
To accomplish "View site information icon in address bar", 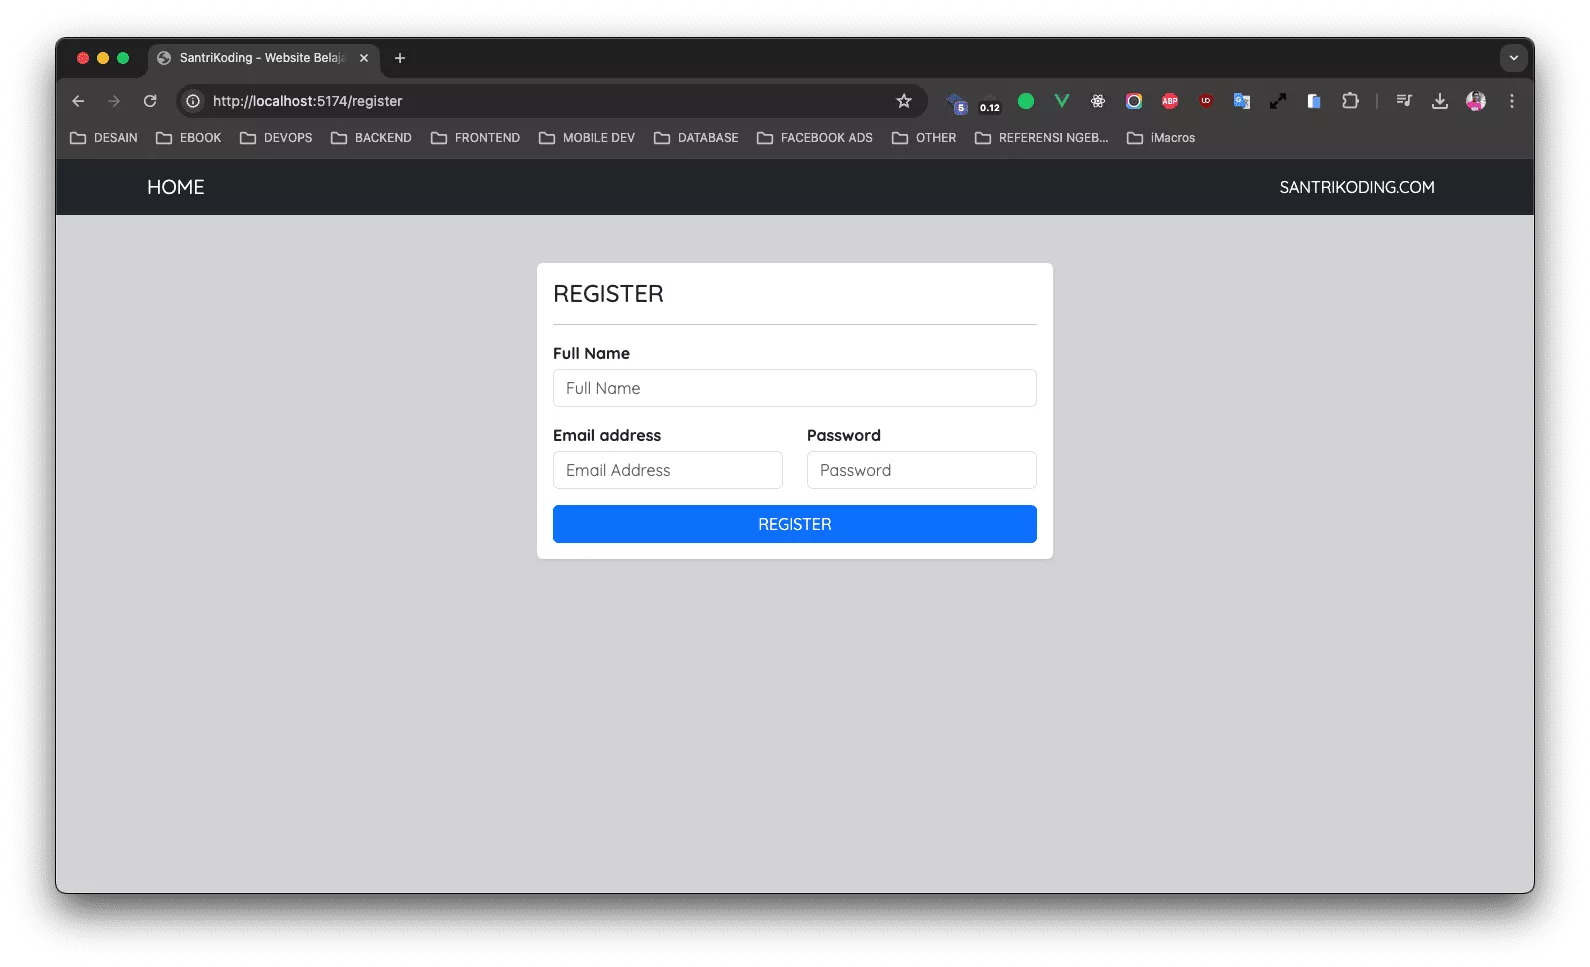I will click(193, 101).
